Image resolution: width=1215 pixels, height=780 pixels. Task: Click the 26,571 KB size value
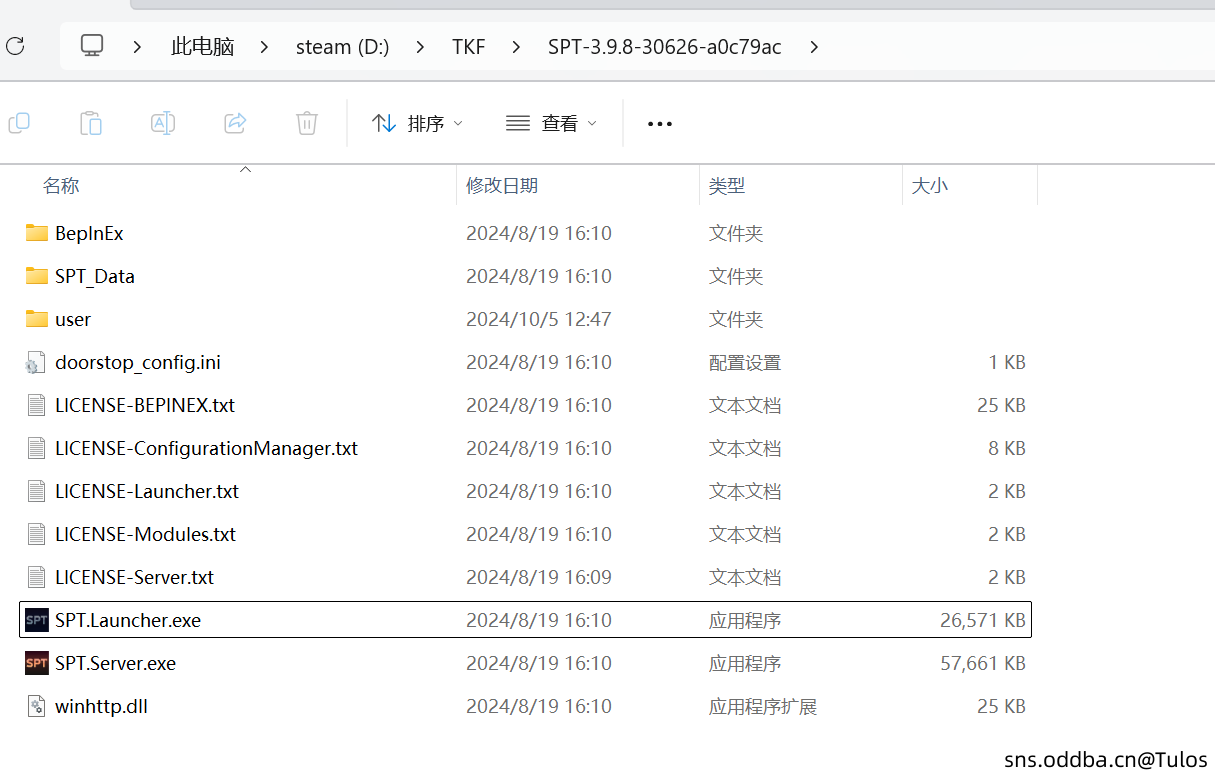click(983, 620)
